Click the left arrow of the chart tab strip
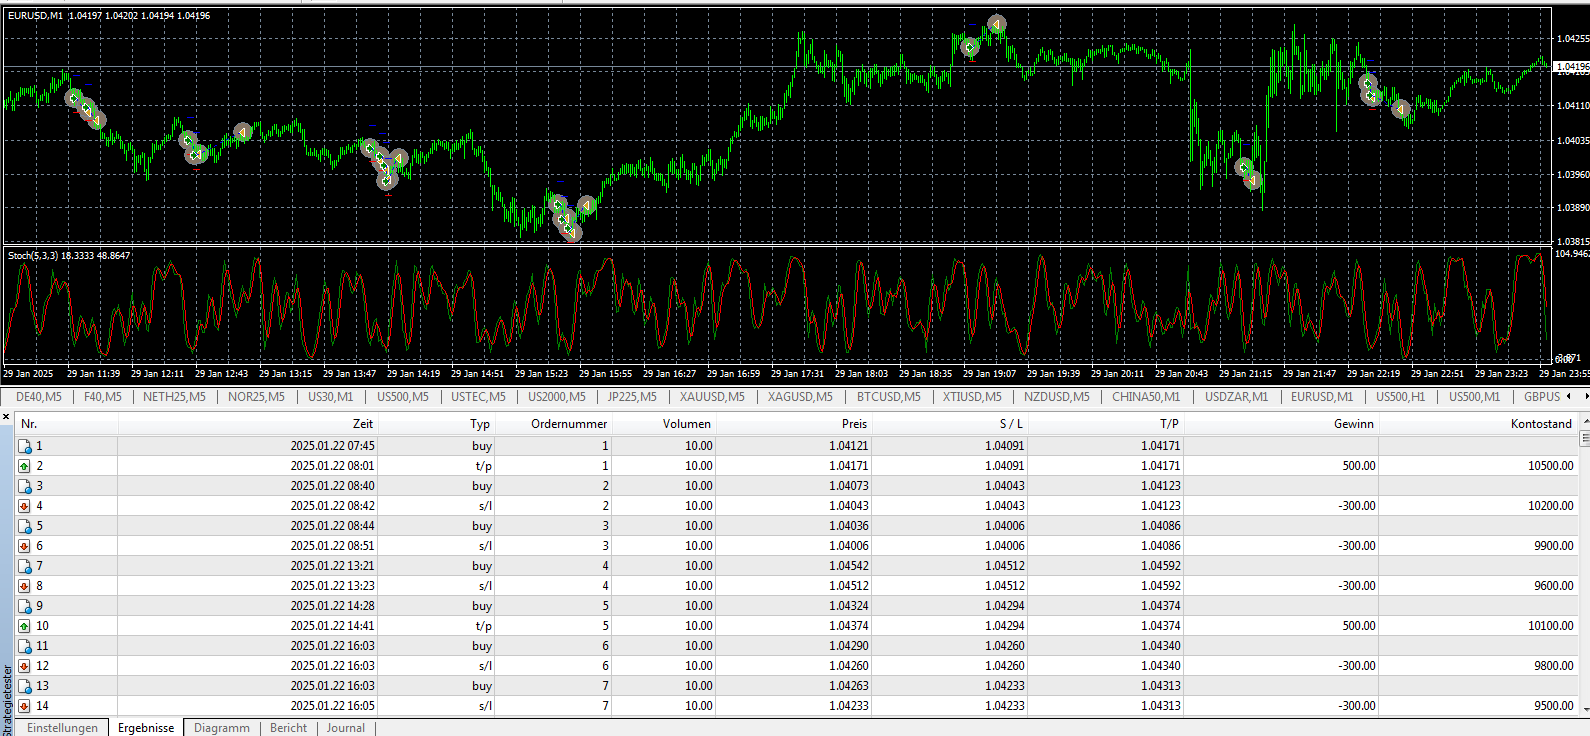Viewport: 1590px width, 736px height. coord(1568,397)
